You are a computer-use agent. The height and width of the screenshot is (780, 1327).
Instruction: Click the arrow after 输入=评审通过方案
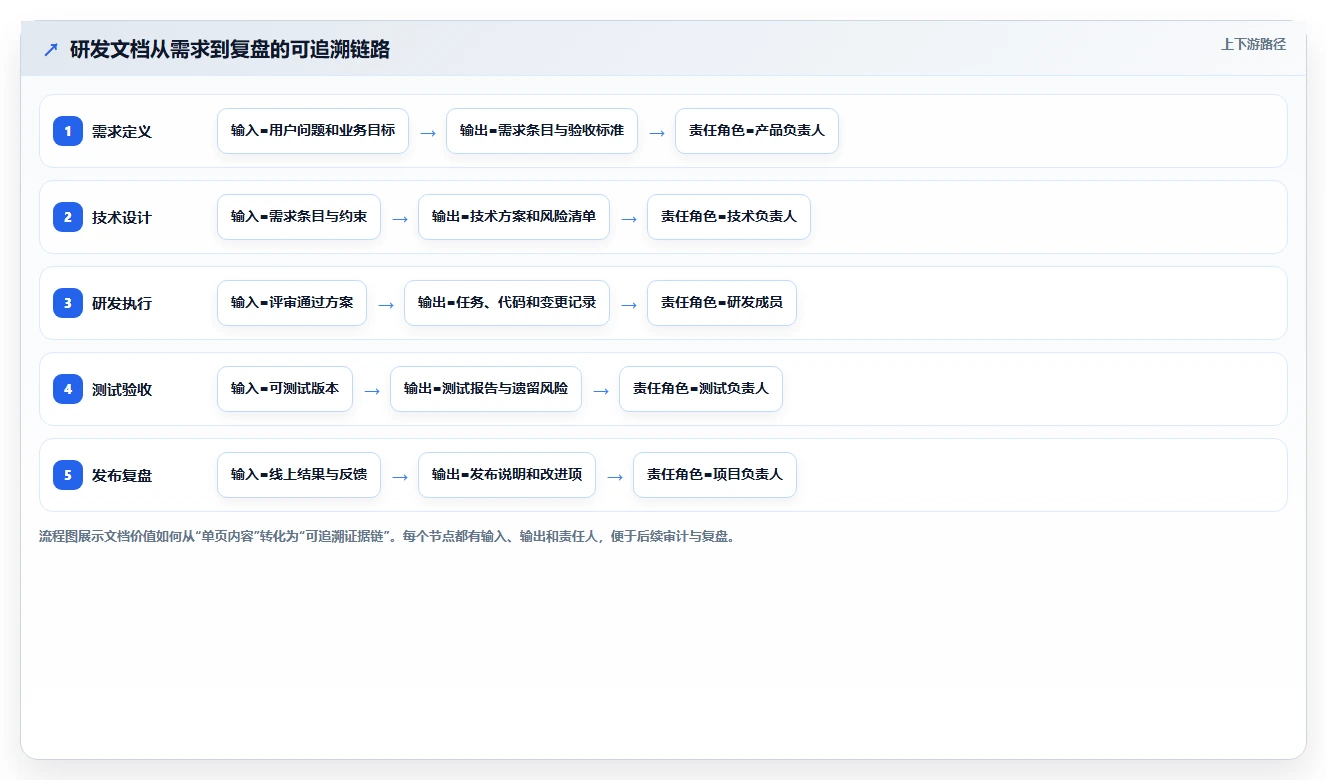click(x=386, y=304)
